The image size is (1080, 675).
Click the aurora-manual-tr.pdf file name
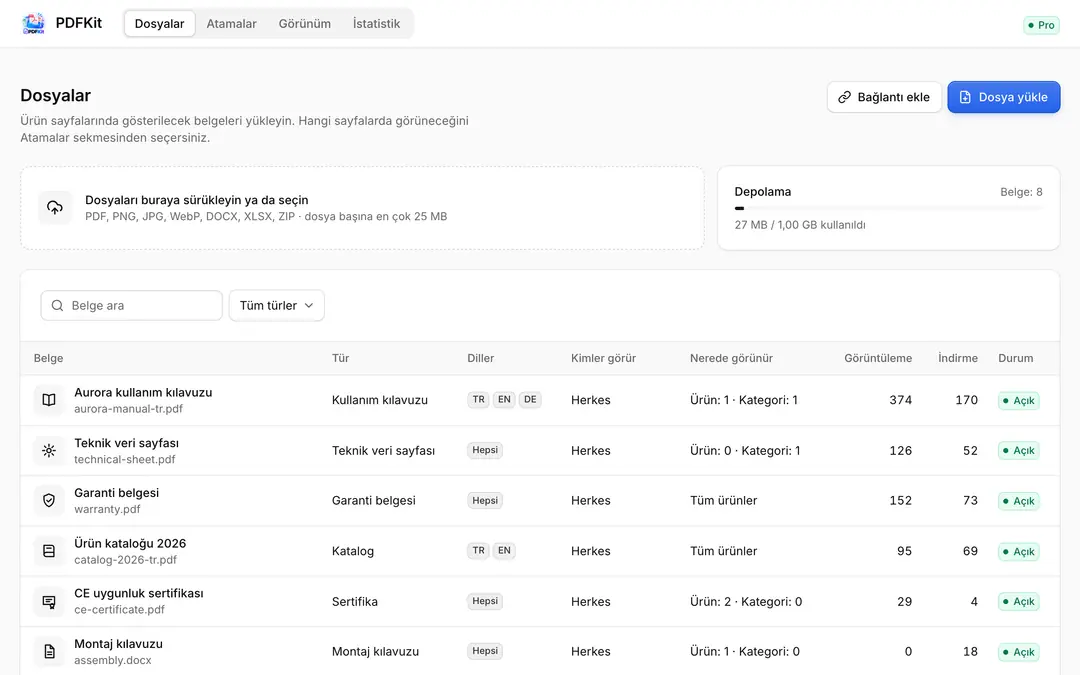tap(129, 408)
